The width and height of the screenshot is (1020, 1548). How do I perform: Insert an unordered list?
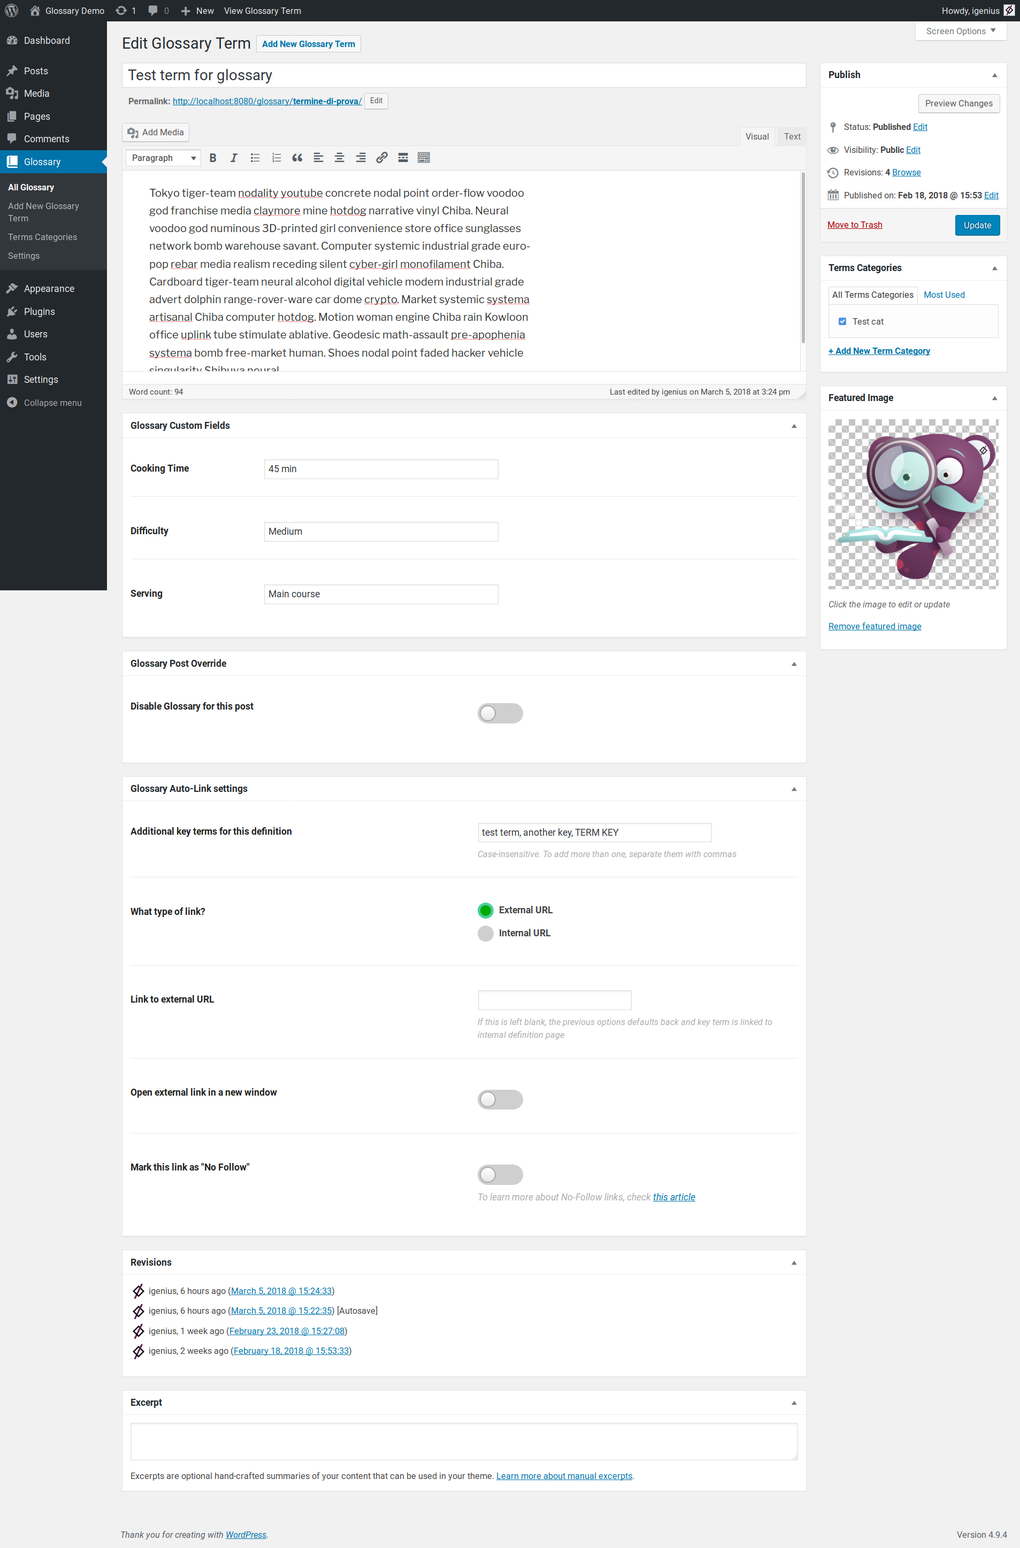coord(254,157)
